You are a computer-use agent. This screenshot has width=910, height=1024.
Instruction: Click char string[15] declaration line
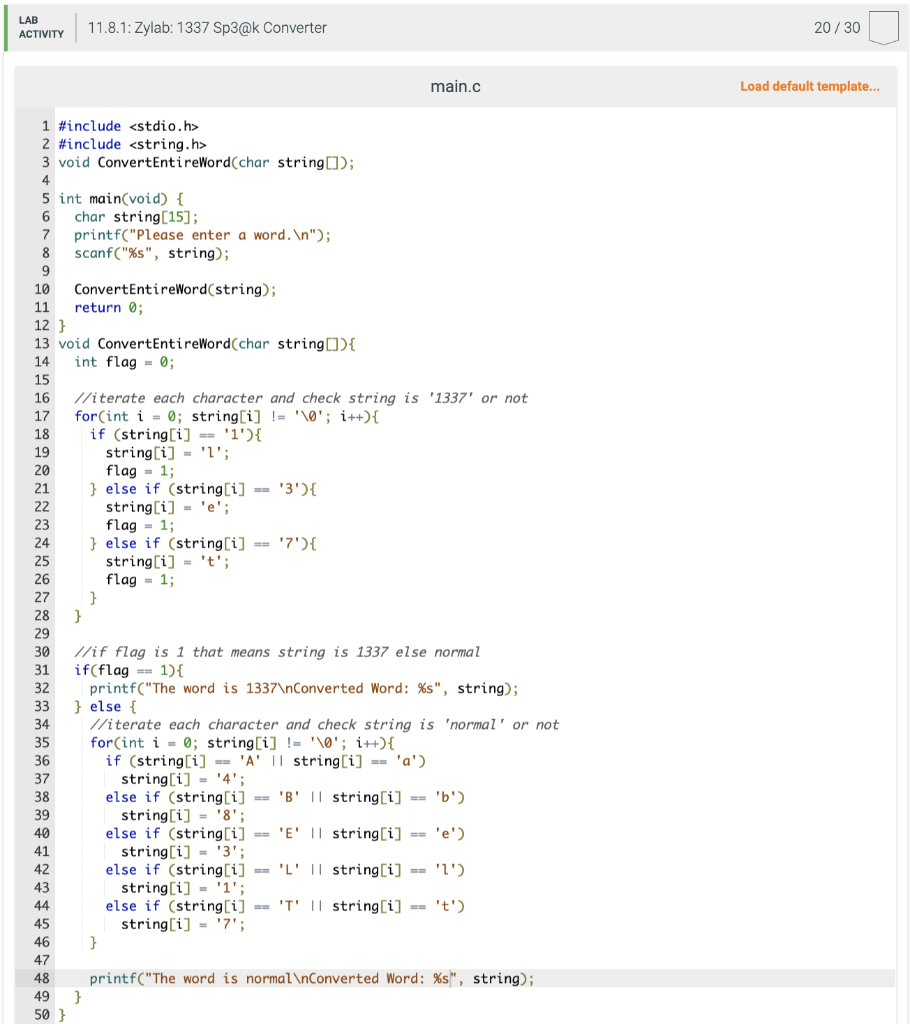[x=136, y=217]
